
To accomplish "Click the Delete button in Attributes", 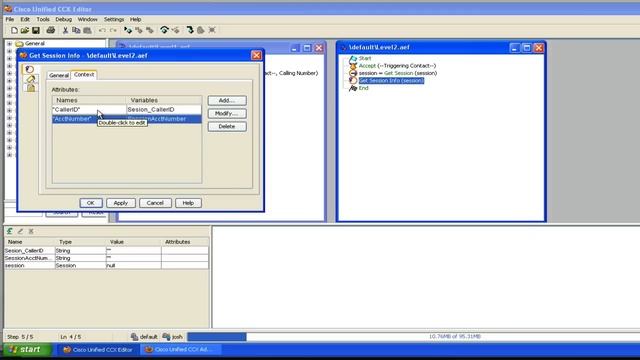I will [x=227, y=127].
